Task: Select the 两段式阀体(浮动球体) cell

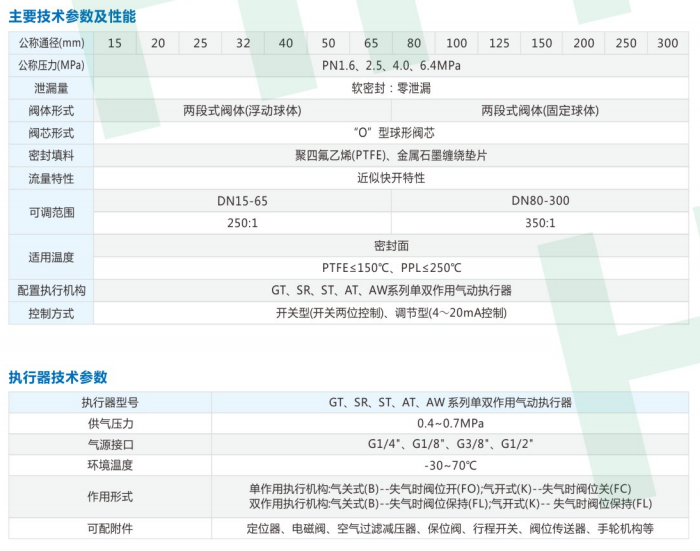Action: coord(242,110)
